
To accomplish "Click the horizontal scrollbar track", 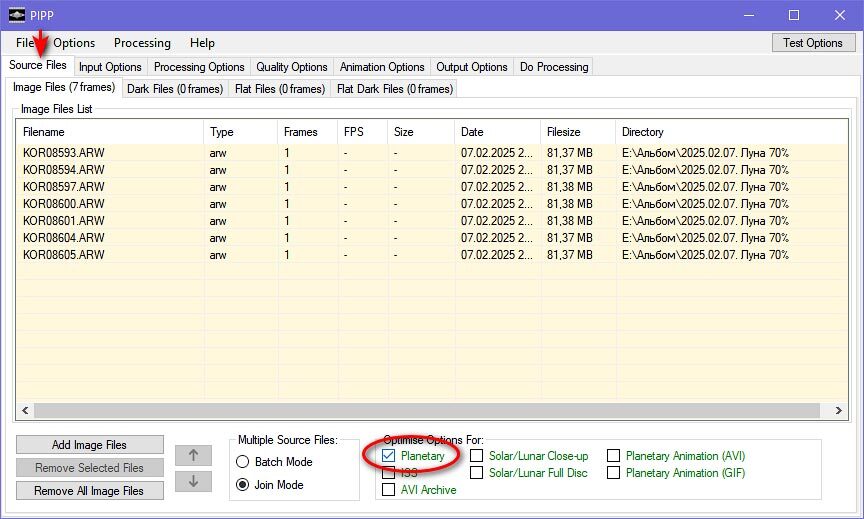I will click(x=426, y=410).
